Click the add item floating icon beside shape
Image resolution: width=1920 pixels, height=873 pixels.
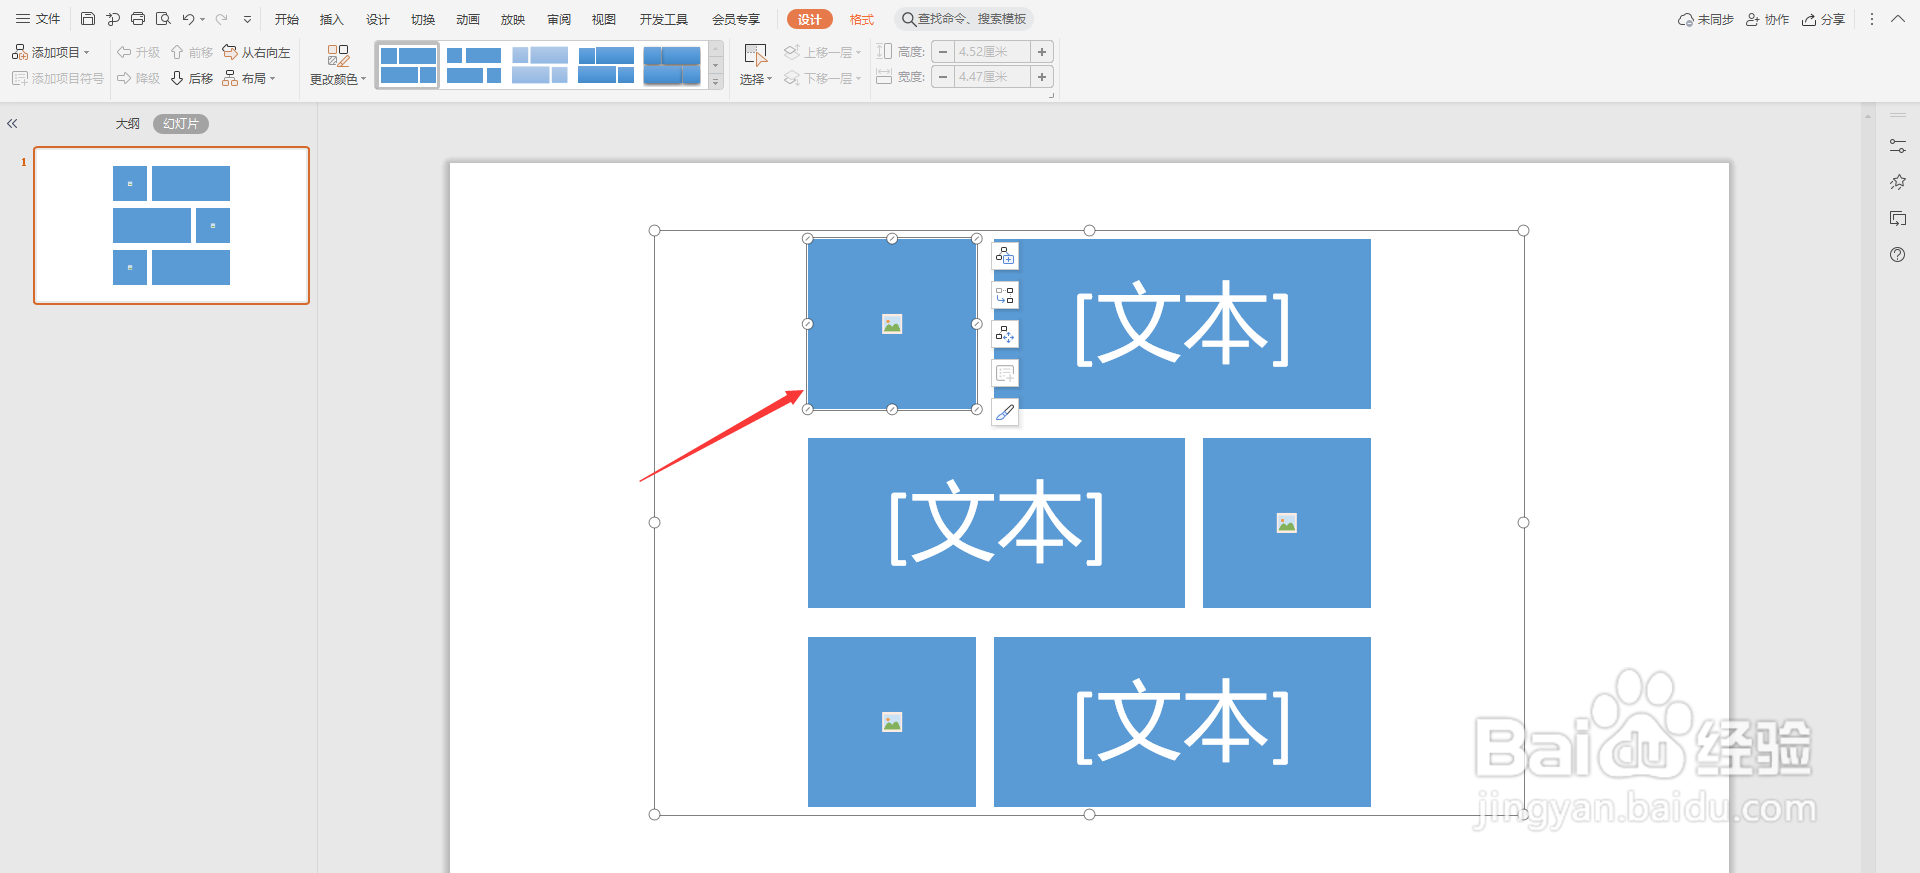[1005, 256]
